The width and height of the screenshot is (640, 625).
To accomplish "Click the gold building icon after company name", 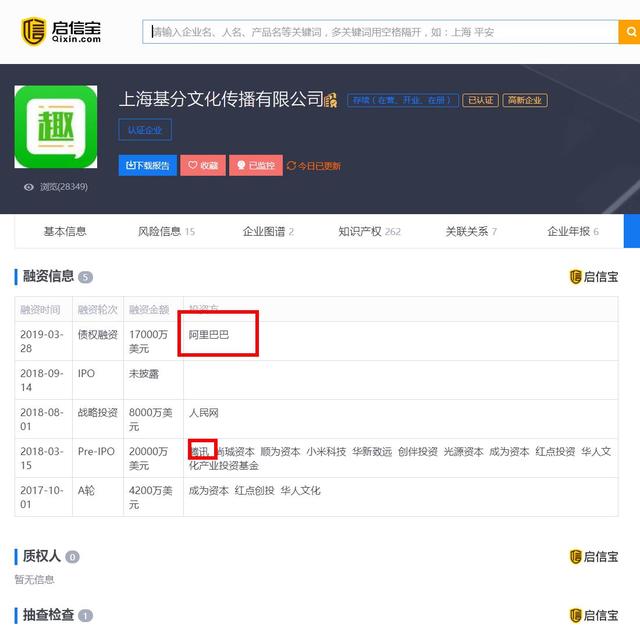I will coord(331,100).
